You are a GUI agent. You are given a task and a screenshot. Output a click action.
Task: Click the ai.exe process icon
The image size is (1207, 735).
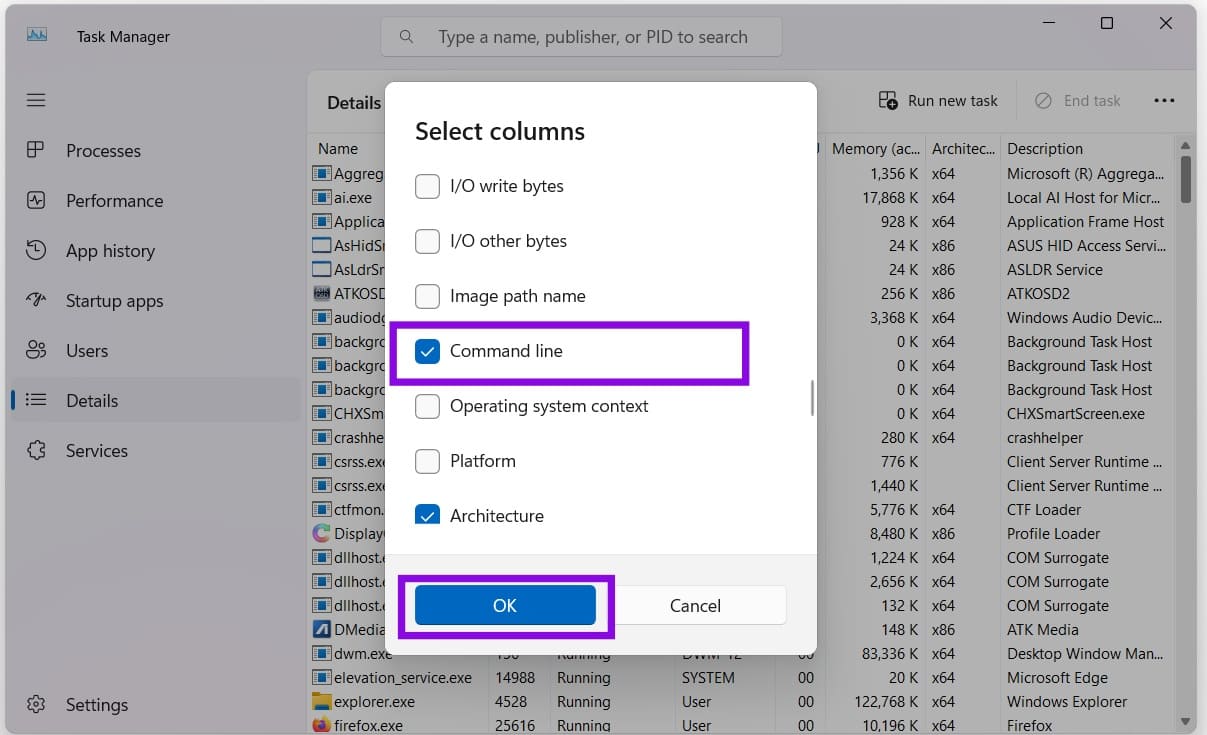[321, 198]
